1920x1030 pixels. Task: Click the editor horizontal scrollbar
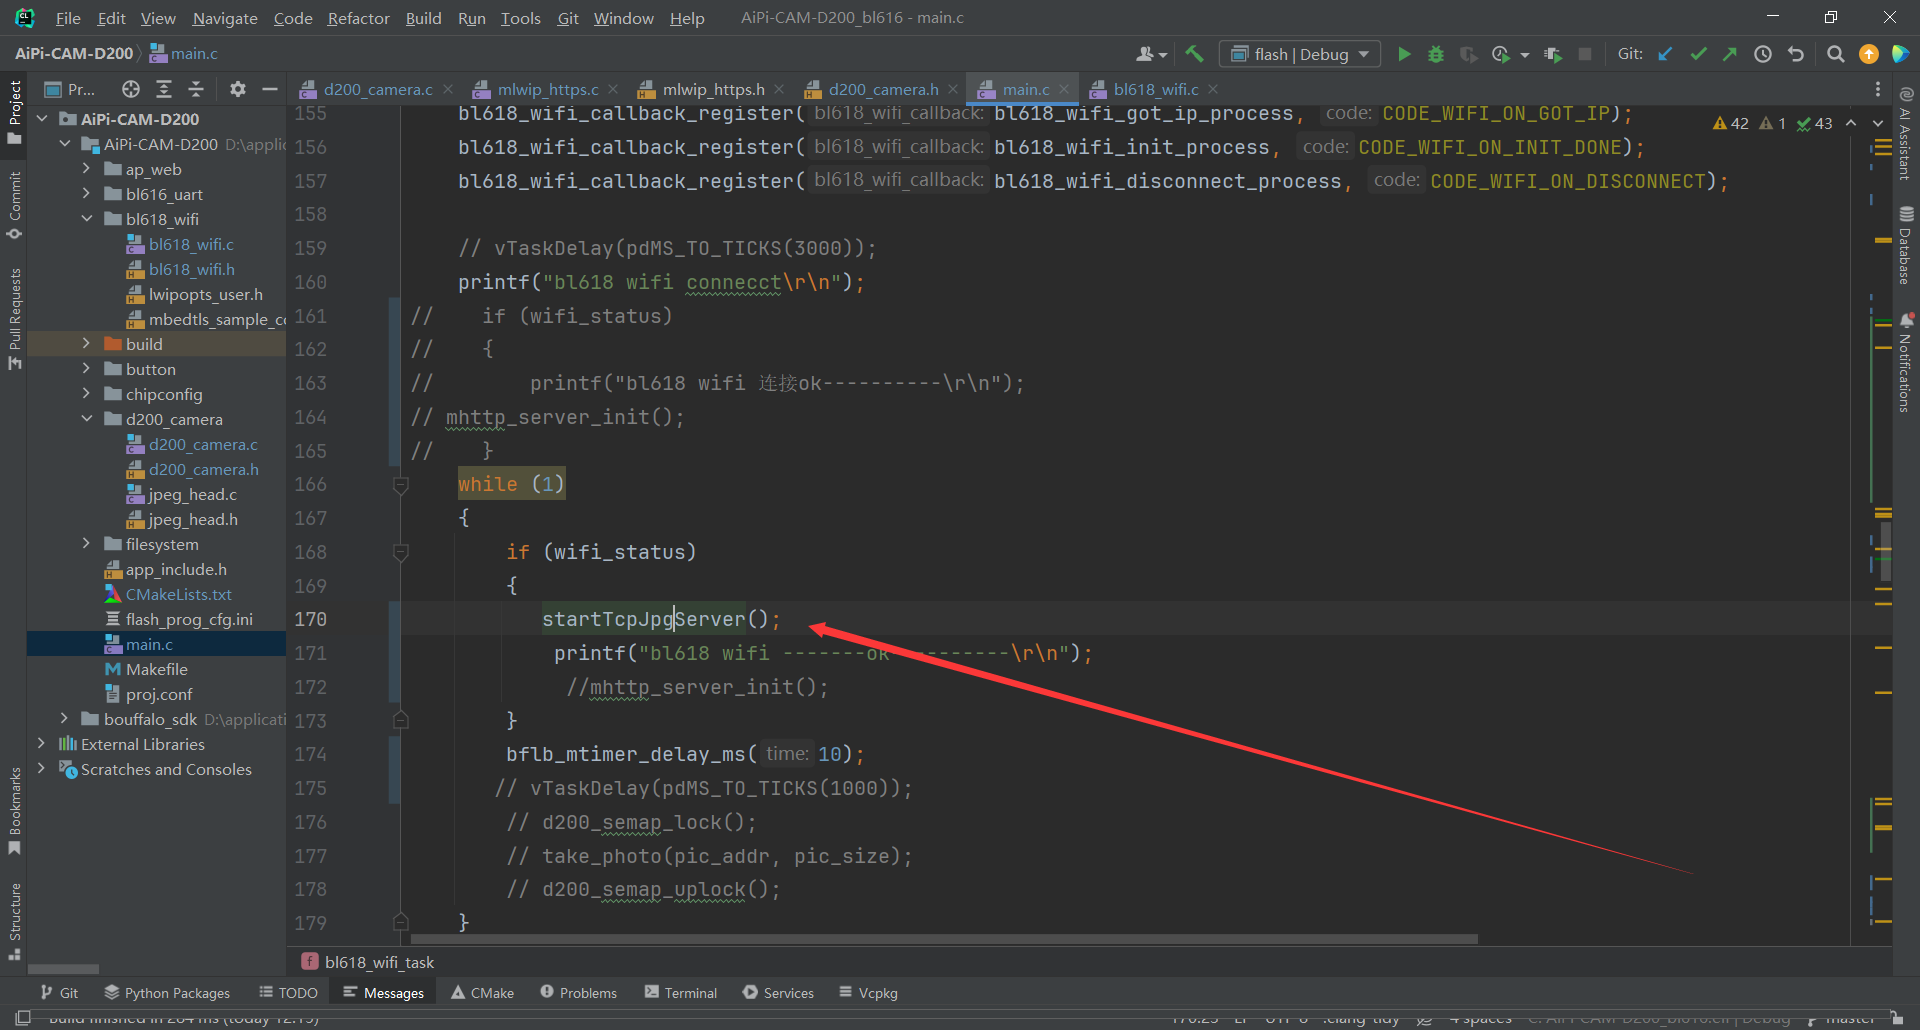point(943,939)
